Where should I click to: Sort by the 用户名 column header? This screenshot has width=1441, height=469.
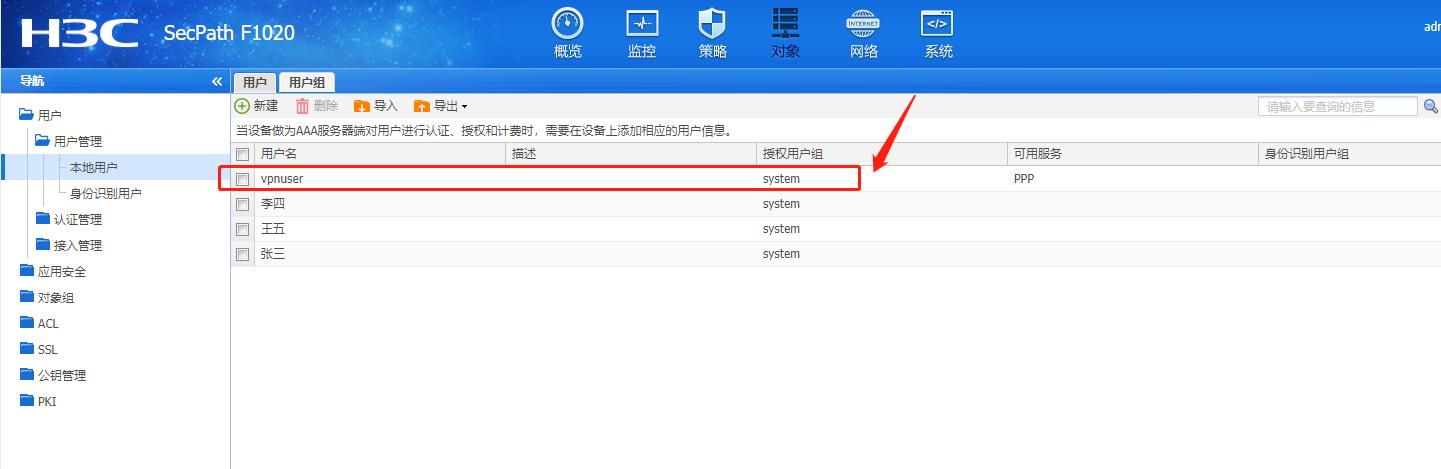click(x=380, y=154)
